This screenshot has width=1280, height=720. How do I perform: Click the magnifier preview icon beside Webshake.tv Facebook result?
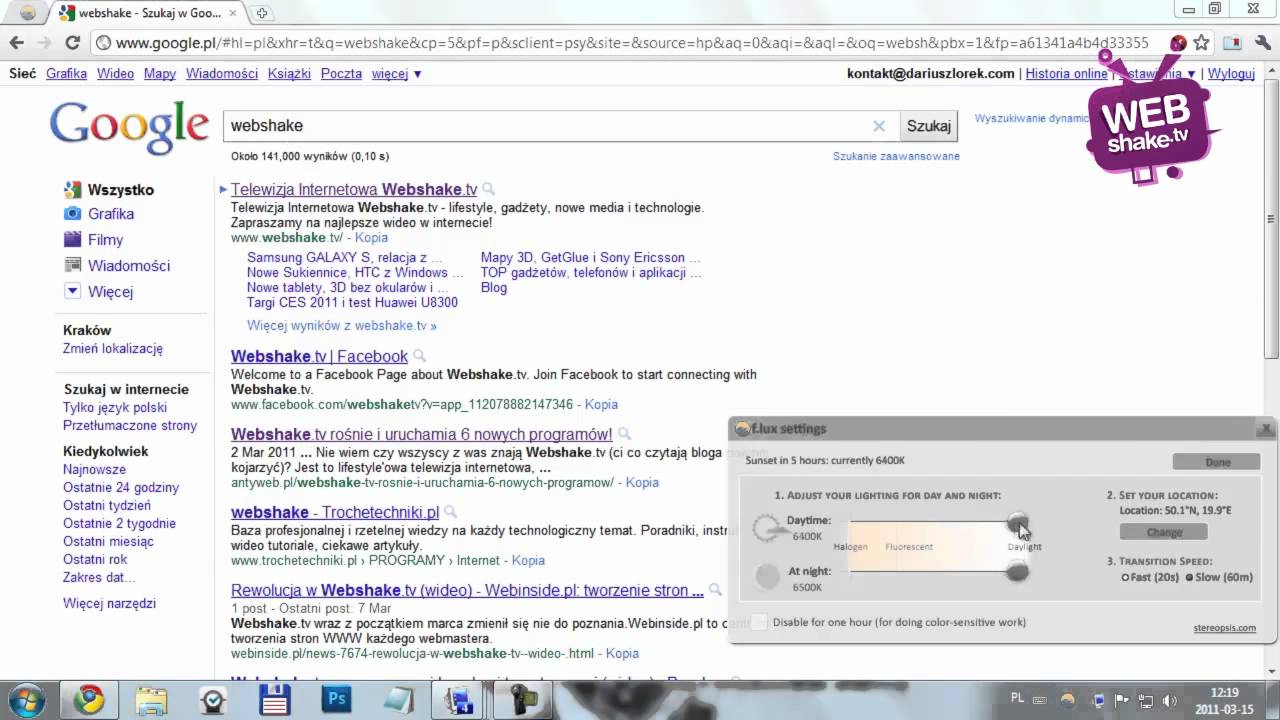pyautogui.click(x=420, y=356)
